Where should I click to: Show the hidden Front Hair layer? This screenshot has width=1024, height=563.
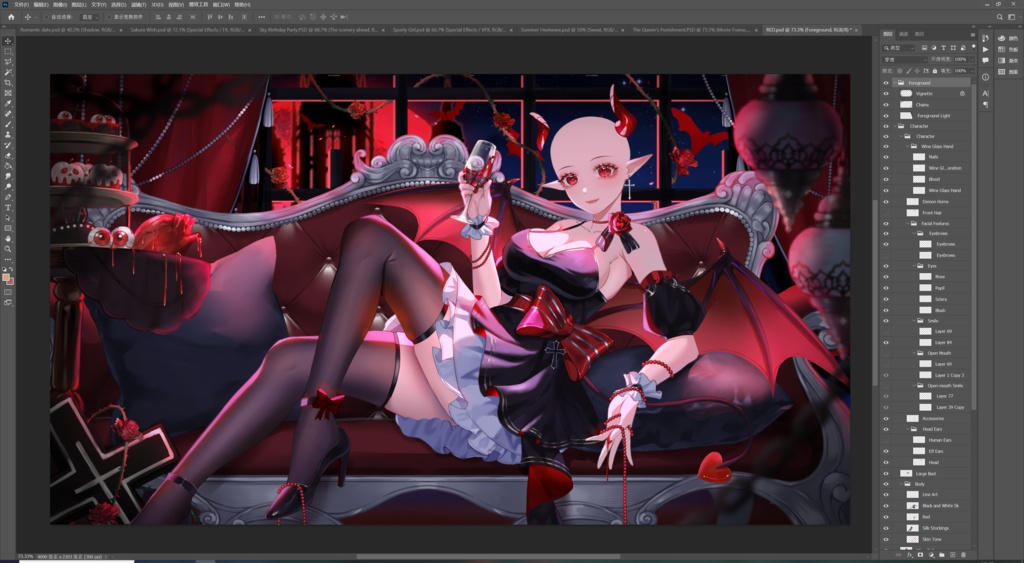[x=886, y=212]
